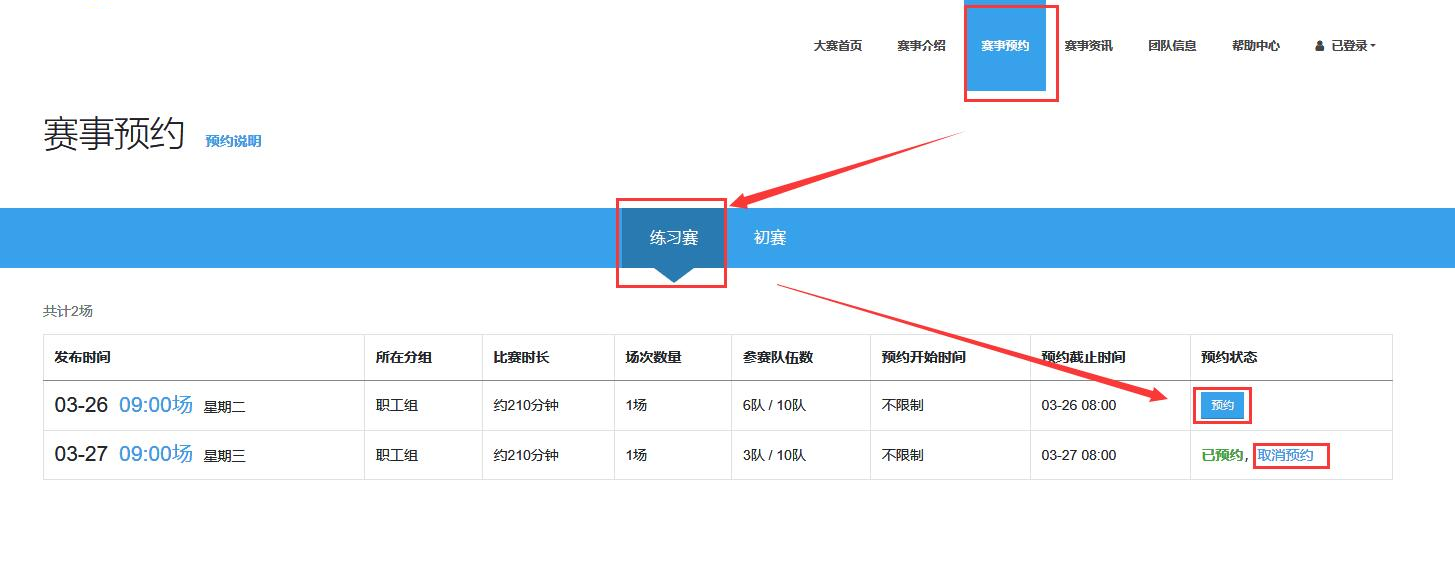Click the 星期三 weekday label

click(224, 457)
